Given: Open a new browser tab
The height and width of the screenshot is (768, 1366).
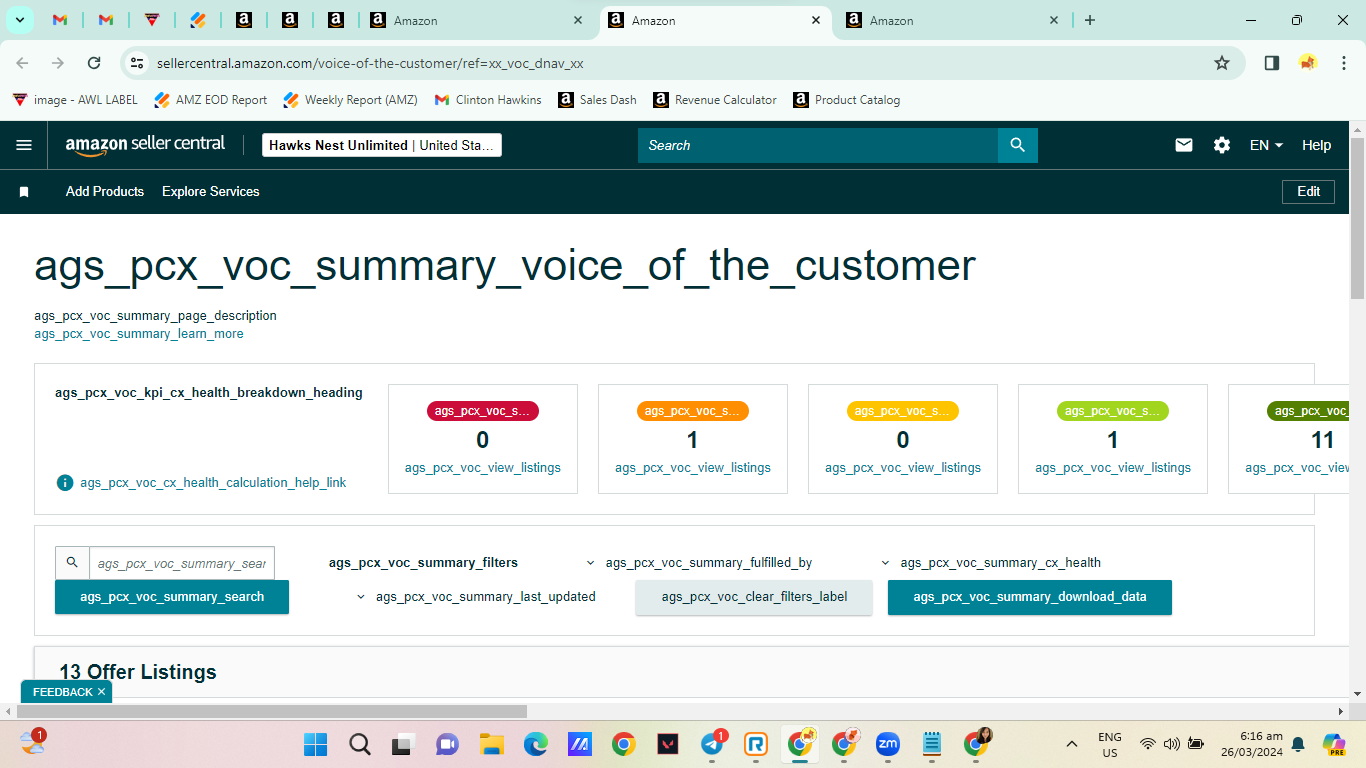Looking at the screenshot, I should [1090, 20].
